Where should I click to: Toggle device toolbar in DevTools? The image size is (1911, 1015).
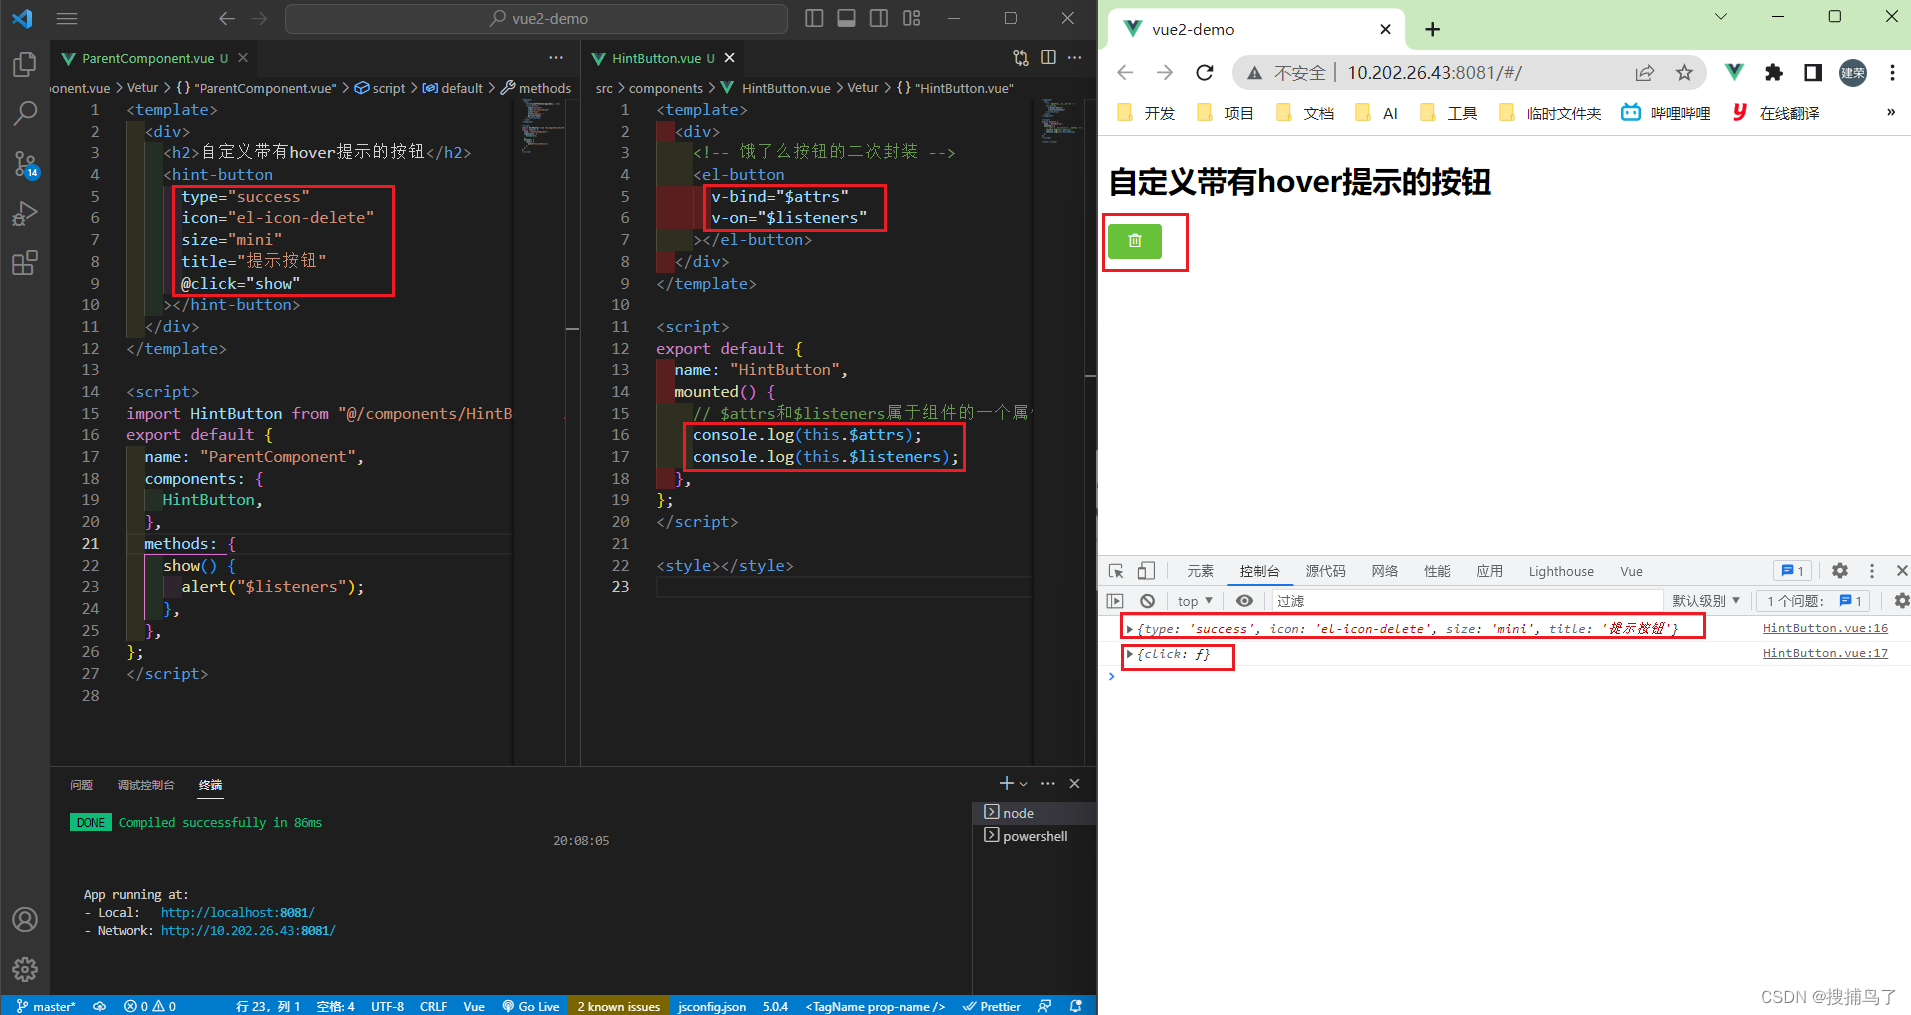(1146, 571)
